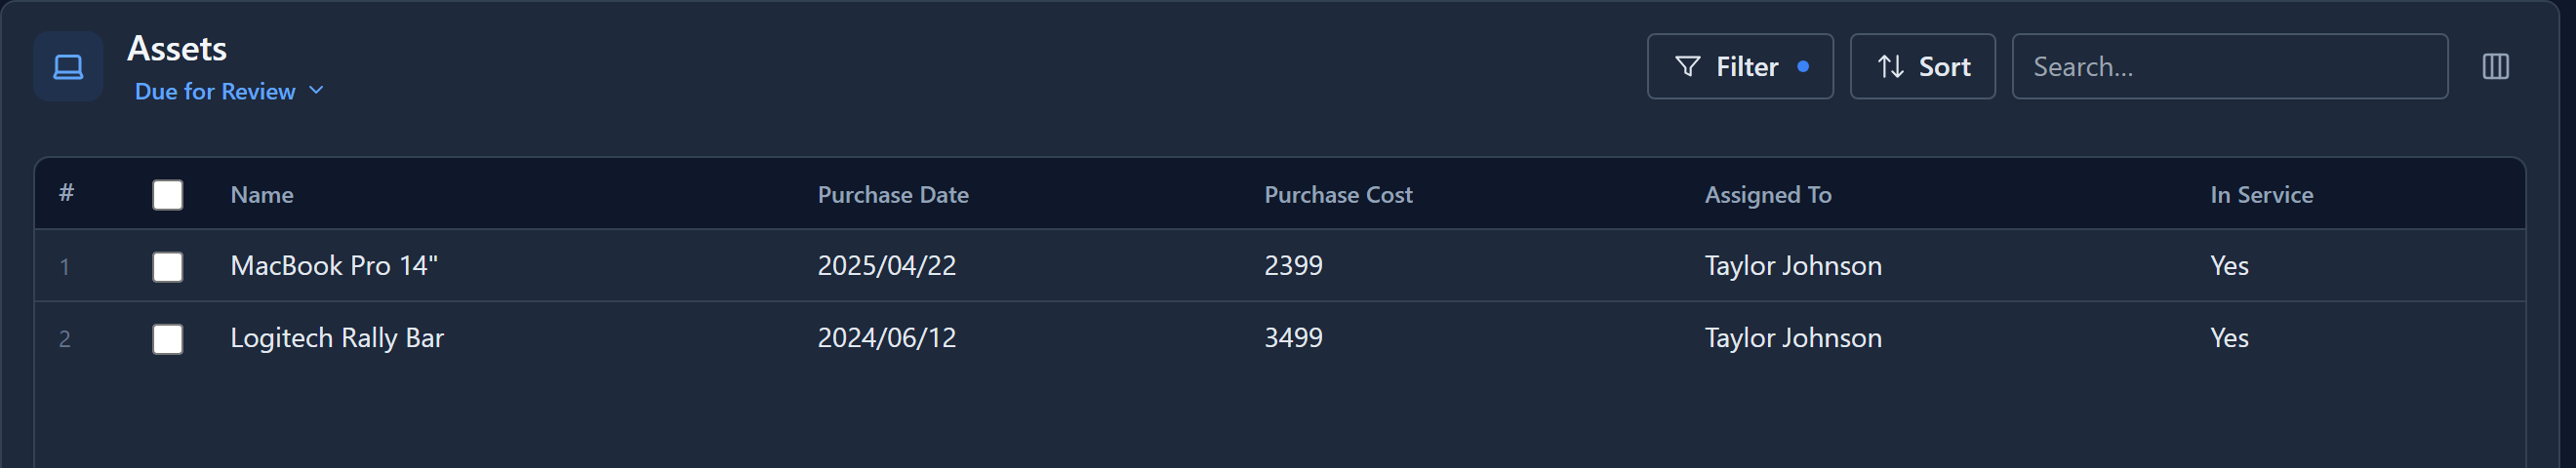The height and width of the screenshot is (468, 2576).
Task: Toggle the select-all checkbox in header
Action: point(168,194)
